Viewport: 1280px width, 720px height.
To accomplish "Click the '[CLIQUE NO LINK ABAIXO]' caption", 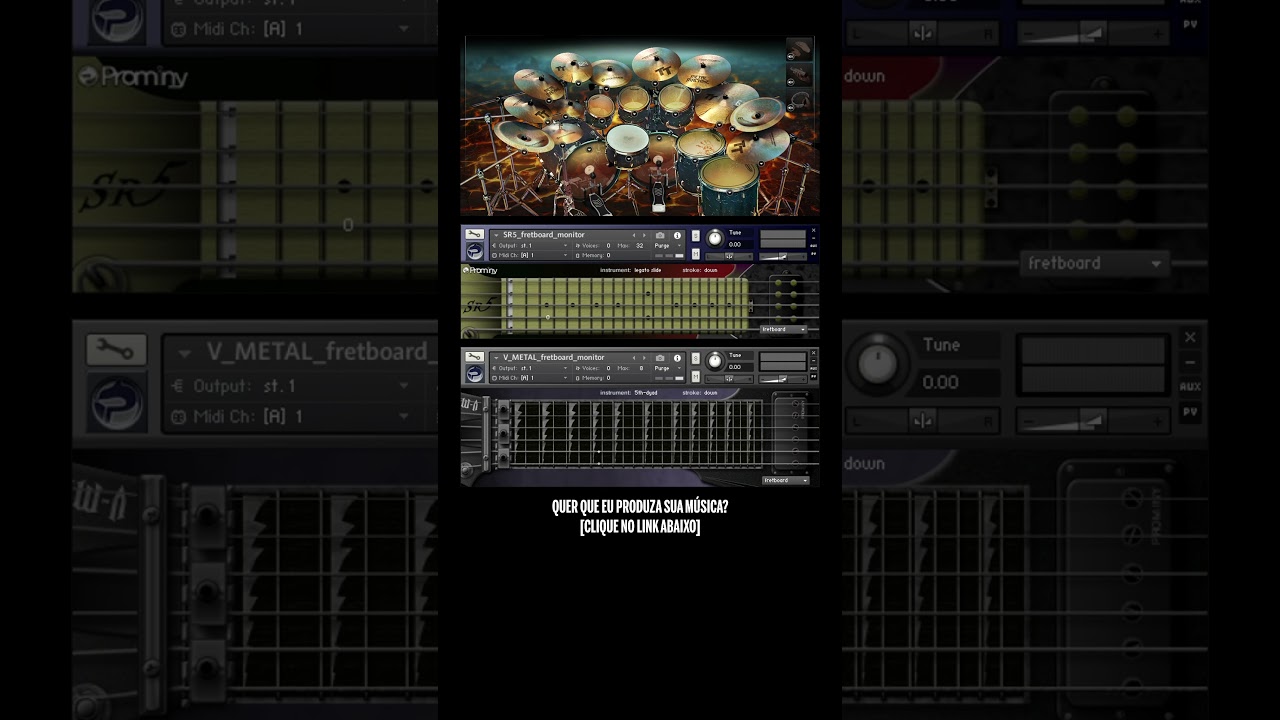I will (640, 527).
